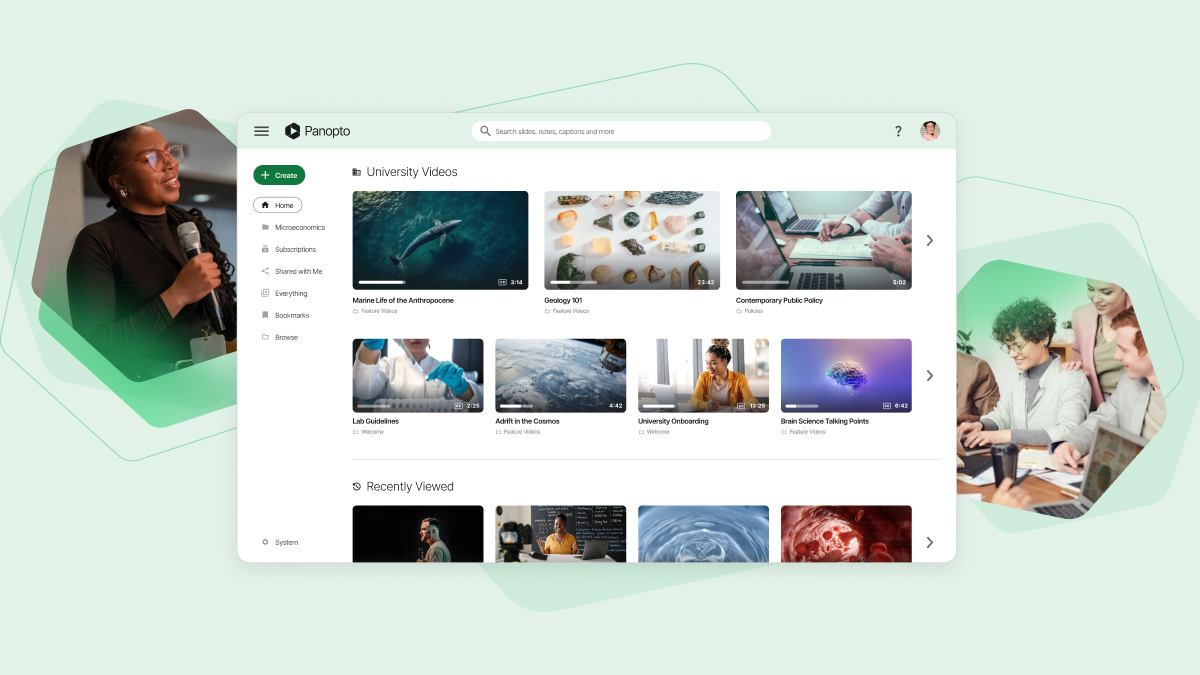Click the Panopto logo

[x=317, y=131]
